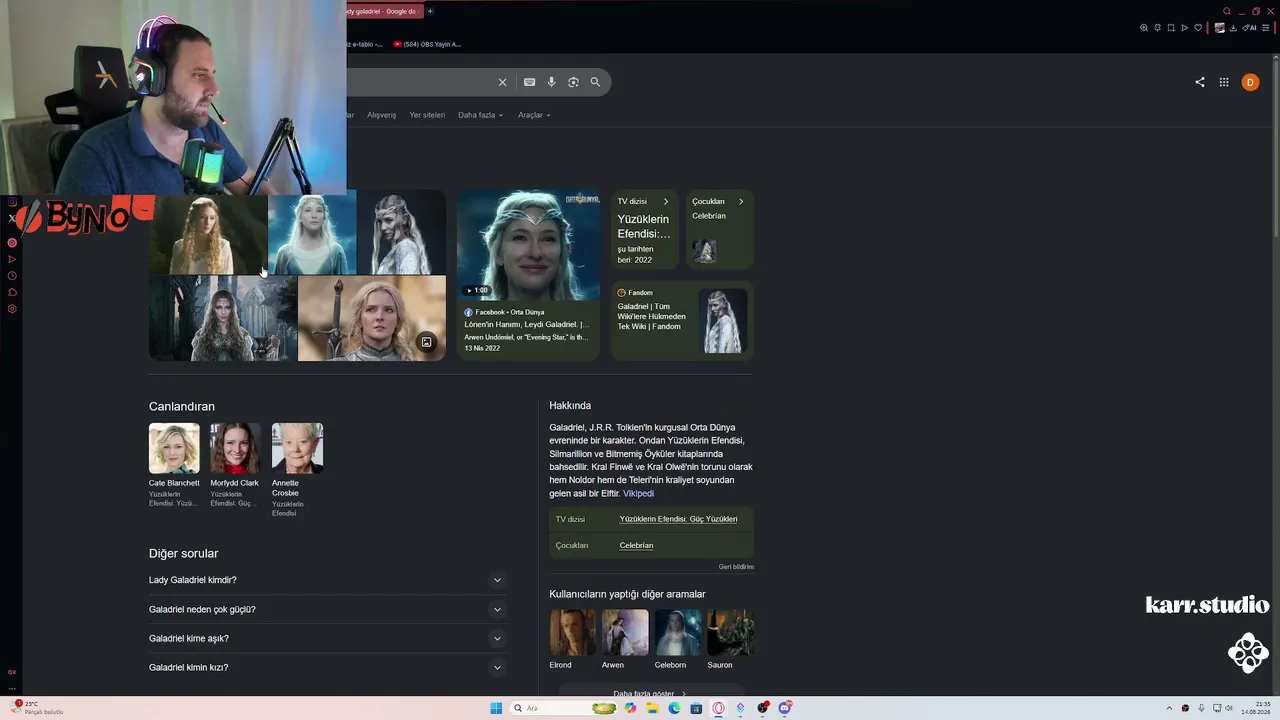
Task: Open Microsoft Store from the taskbar
Action: (696, 708)
